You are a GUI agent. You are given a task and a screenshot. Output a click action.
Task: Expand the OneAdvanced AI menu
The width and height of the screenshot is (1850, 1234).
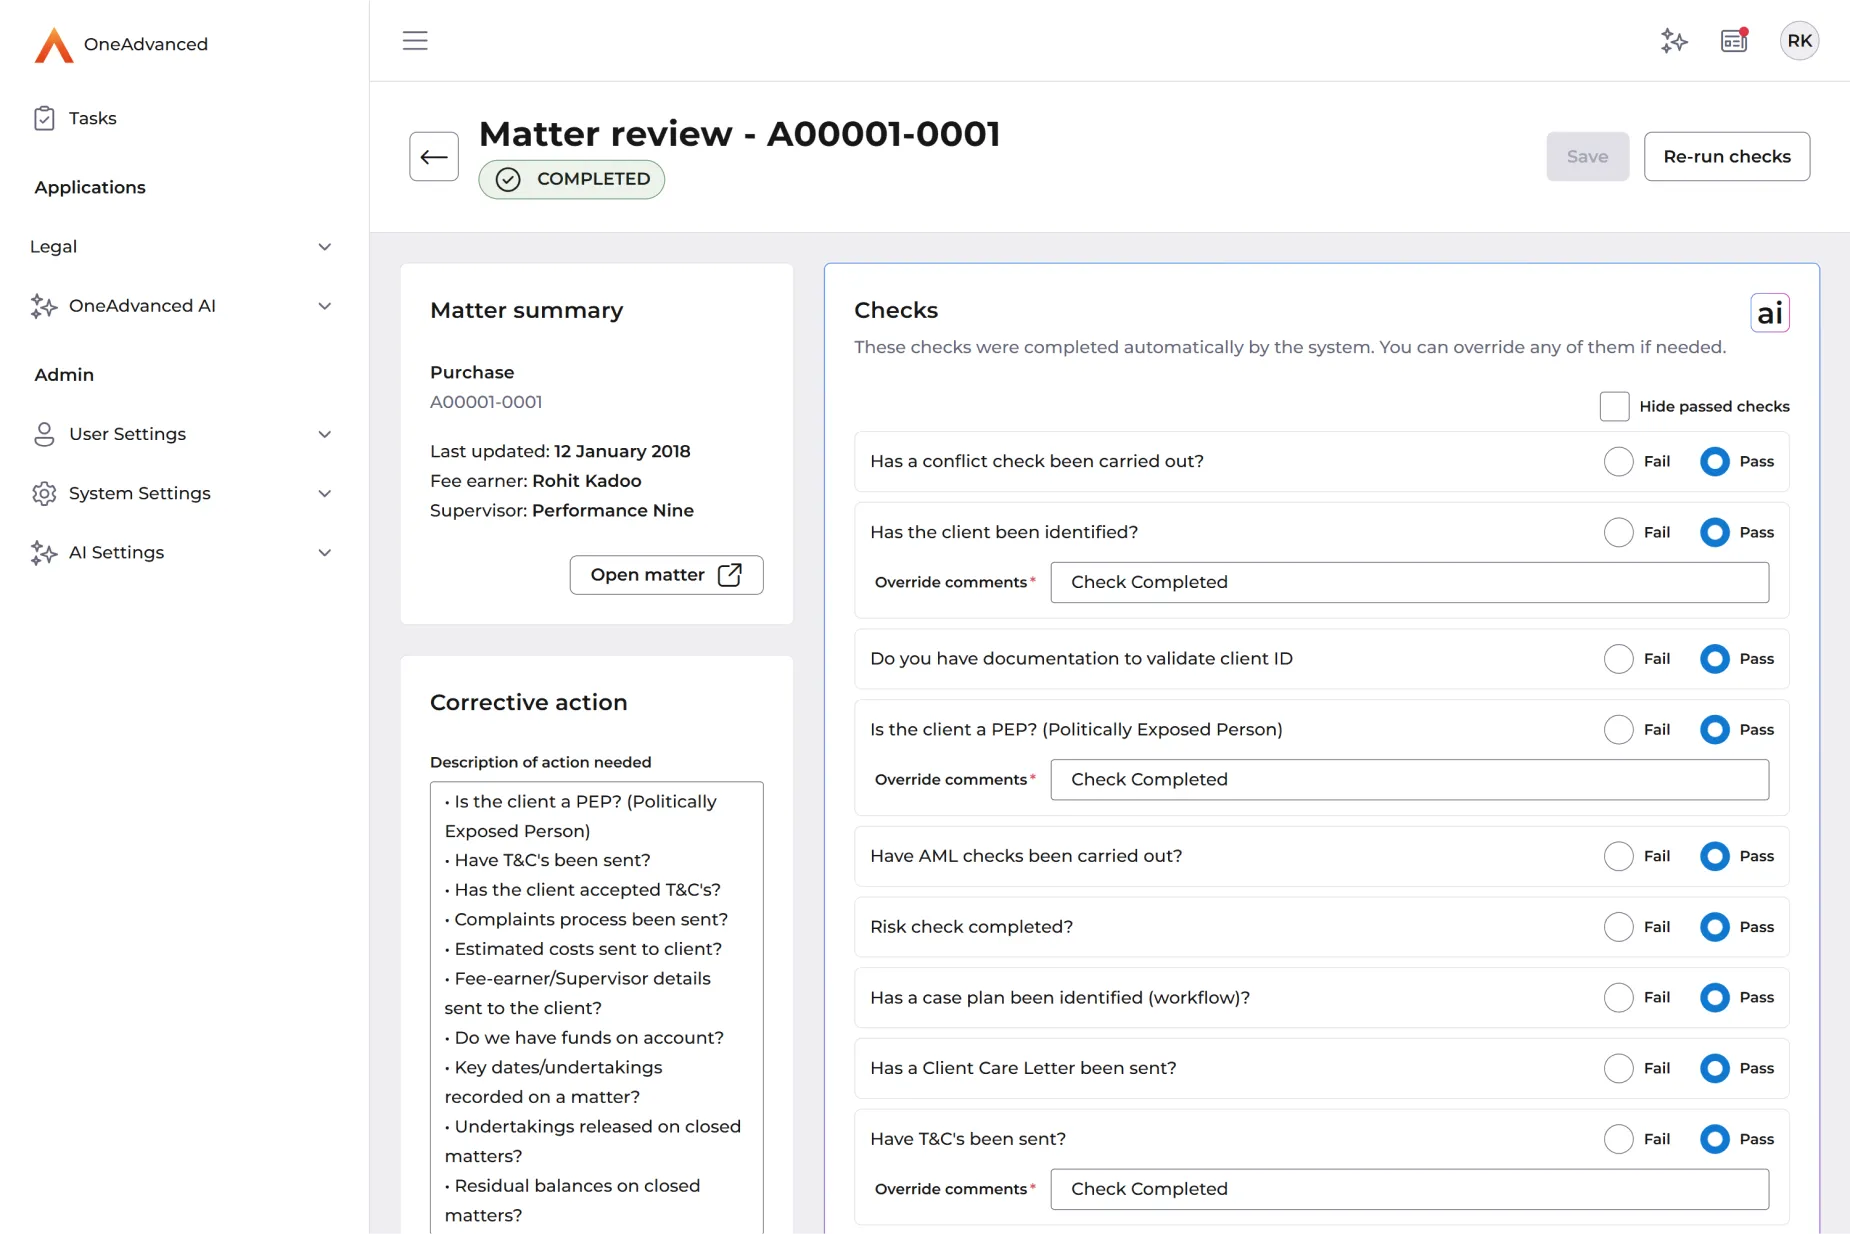click(x=180, y=306)
